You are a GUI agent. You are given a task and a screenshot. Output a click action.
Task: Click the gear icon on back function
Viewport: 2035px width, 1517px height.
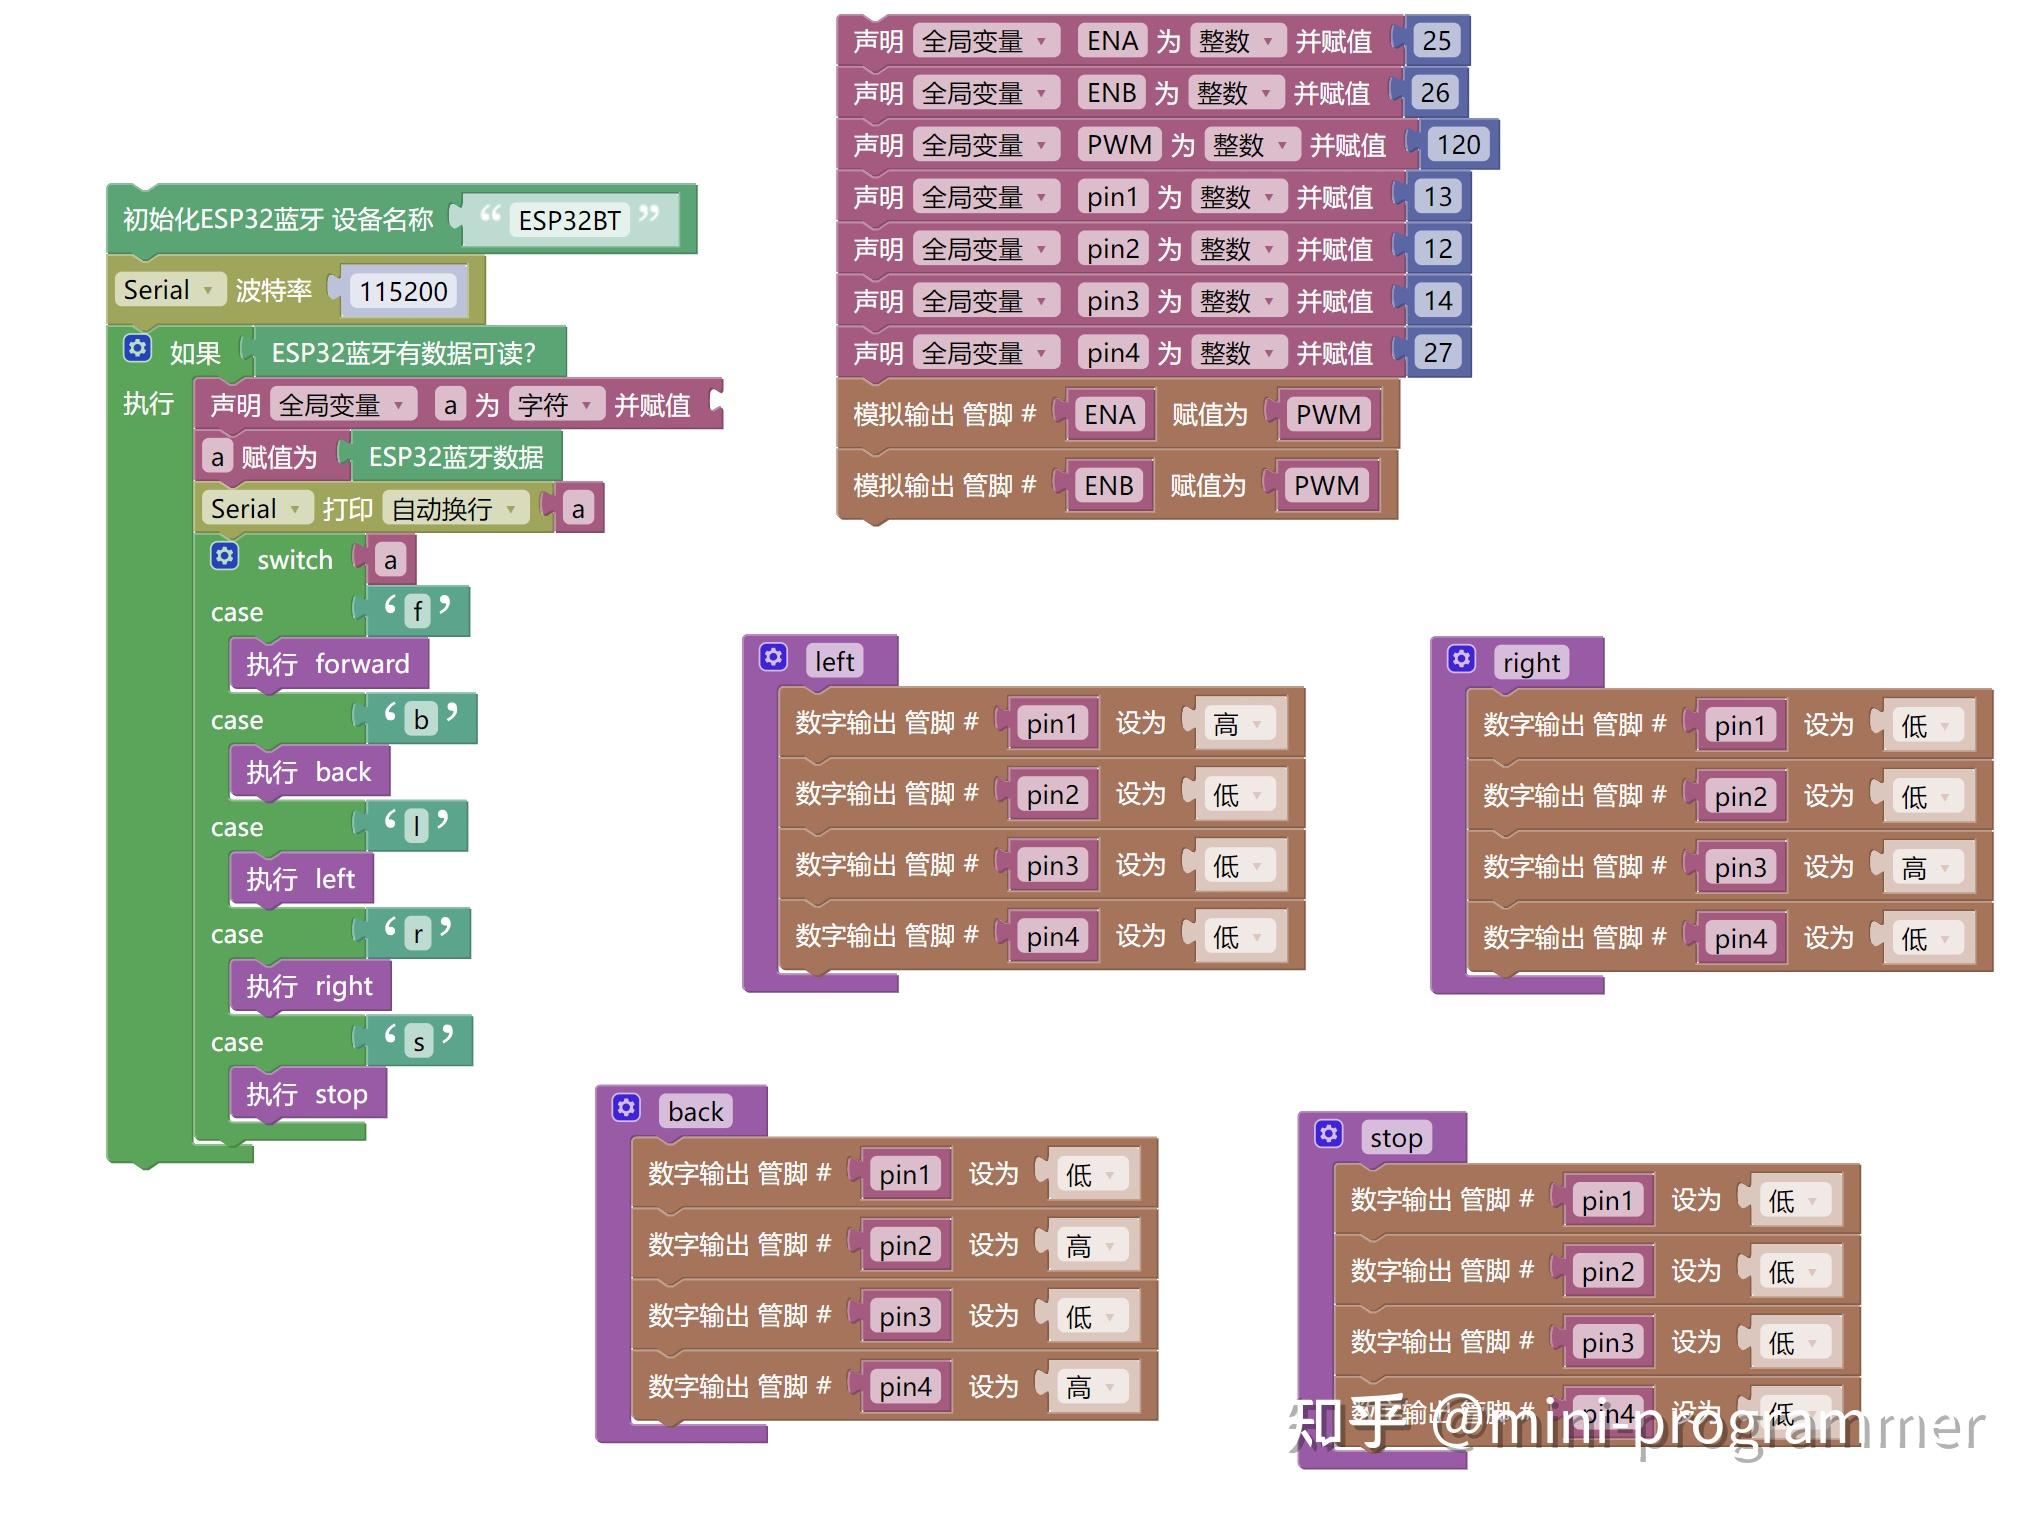pyautogui.click(x=626, y=1107)
